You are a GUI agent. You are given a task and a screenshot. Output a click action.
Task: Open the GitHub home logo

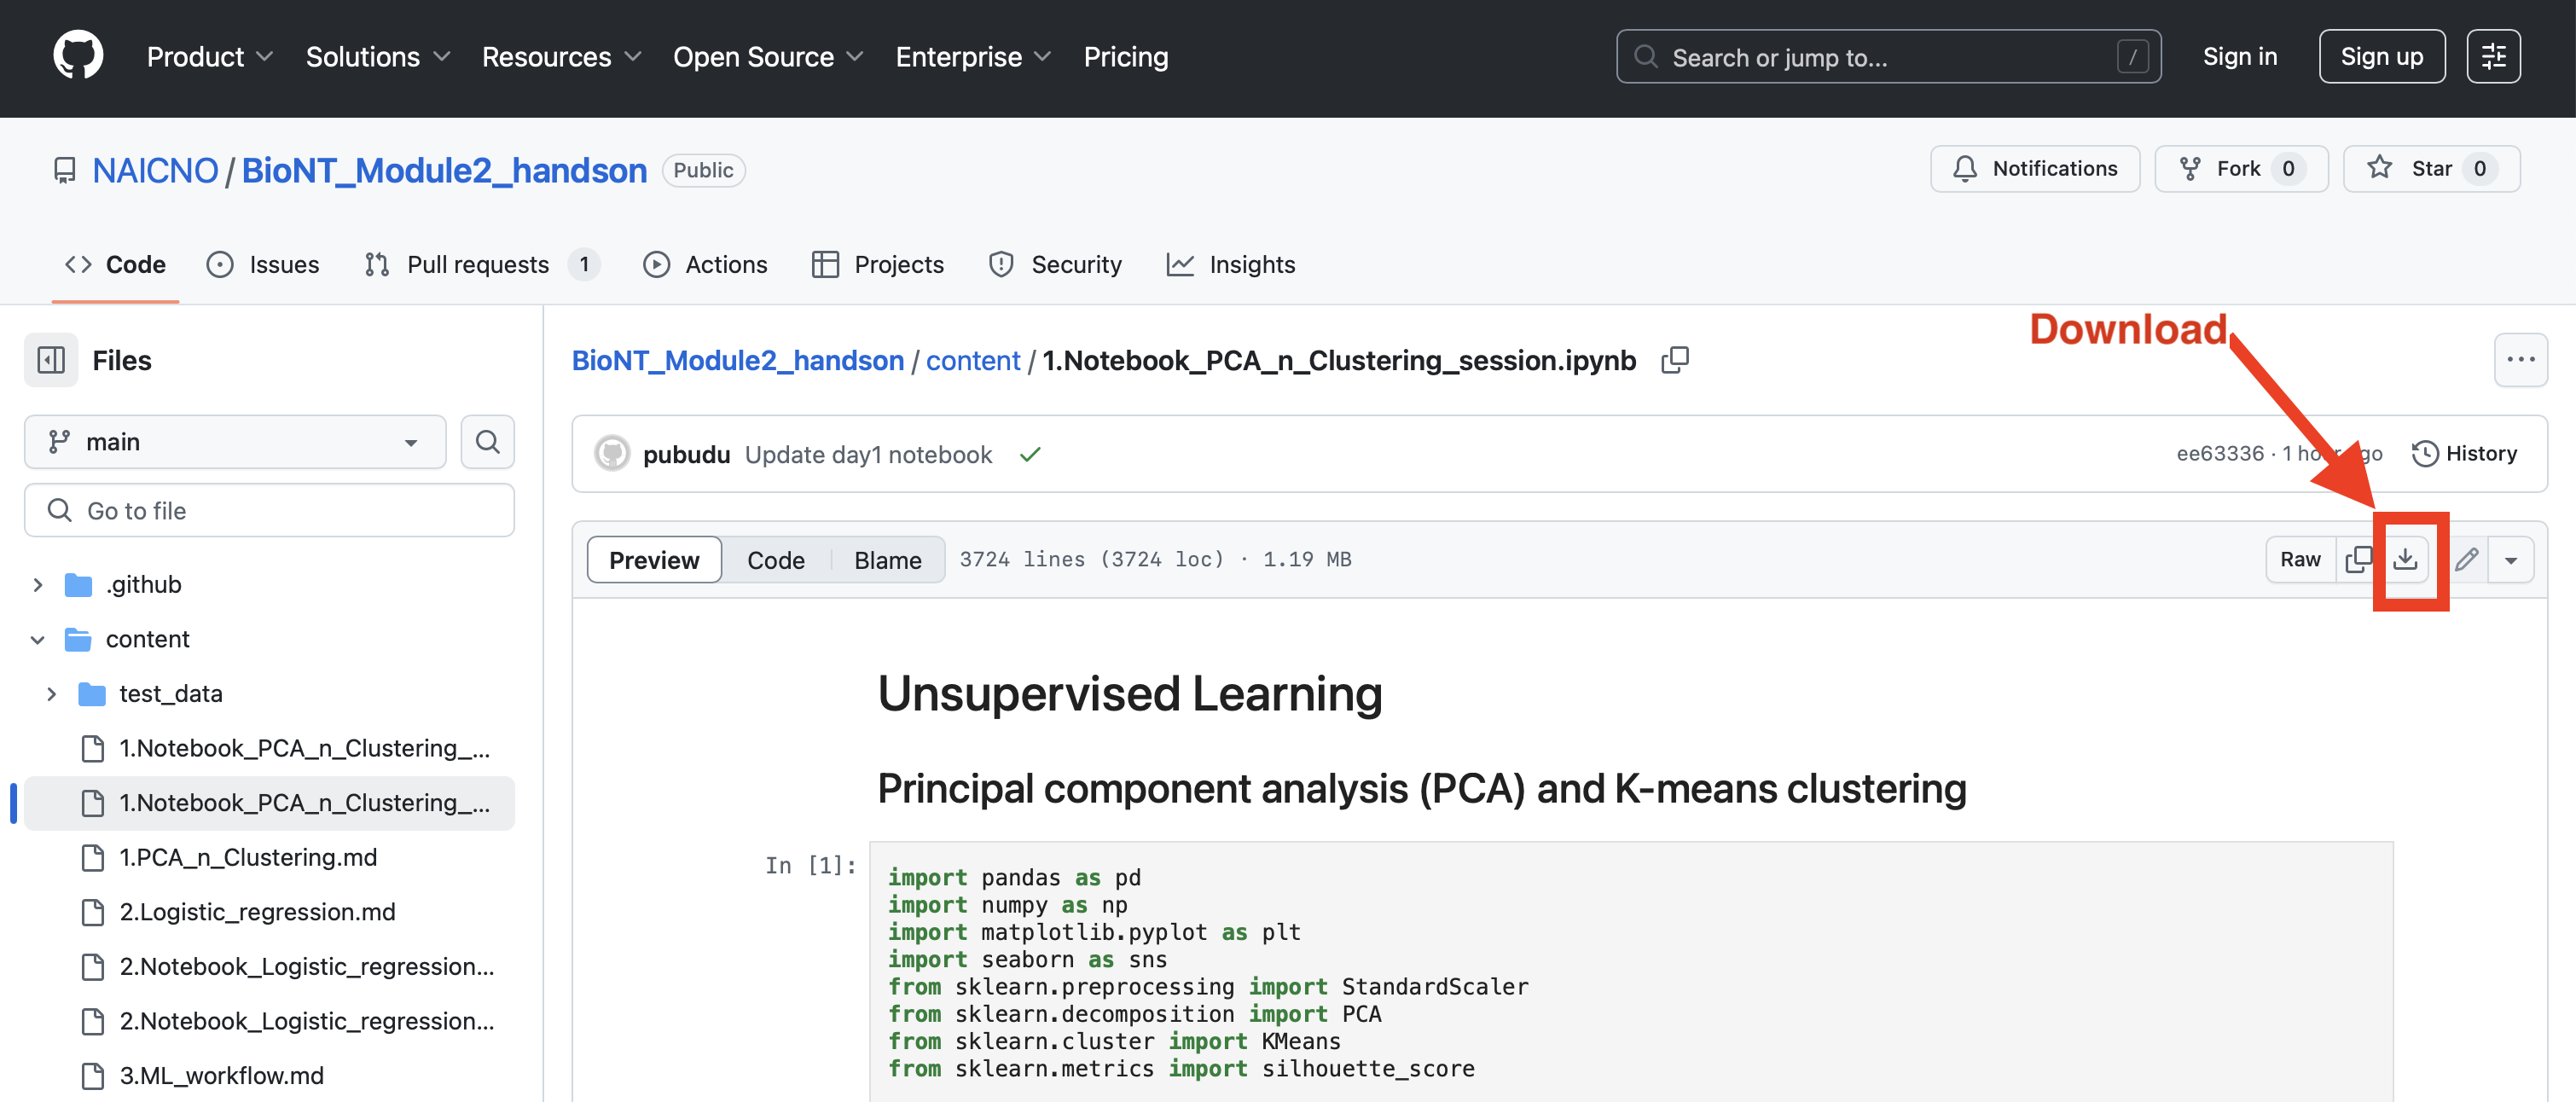[x=78, y=56]
